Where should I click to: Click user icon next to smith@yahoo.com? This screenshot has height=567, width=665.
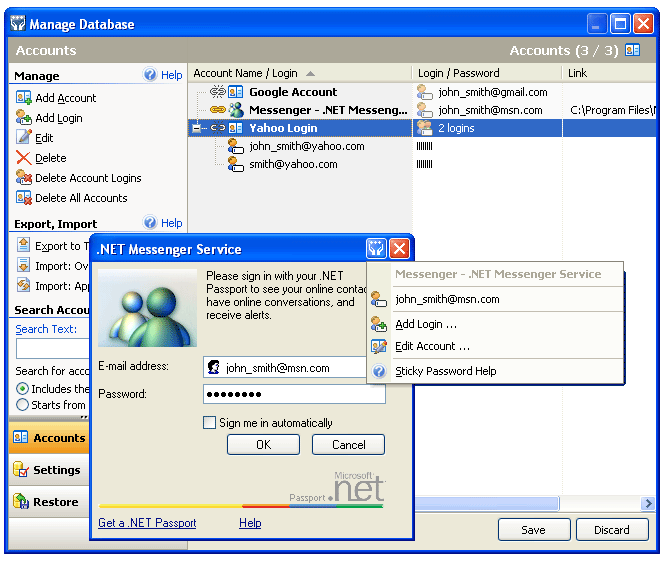(235, 164)
